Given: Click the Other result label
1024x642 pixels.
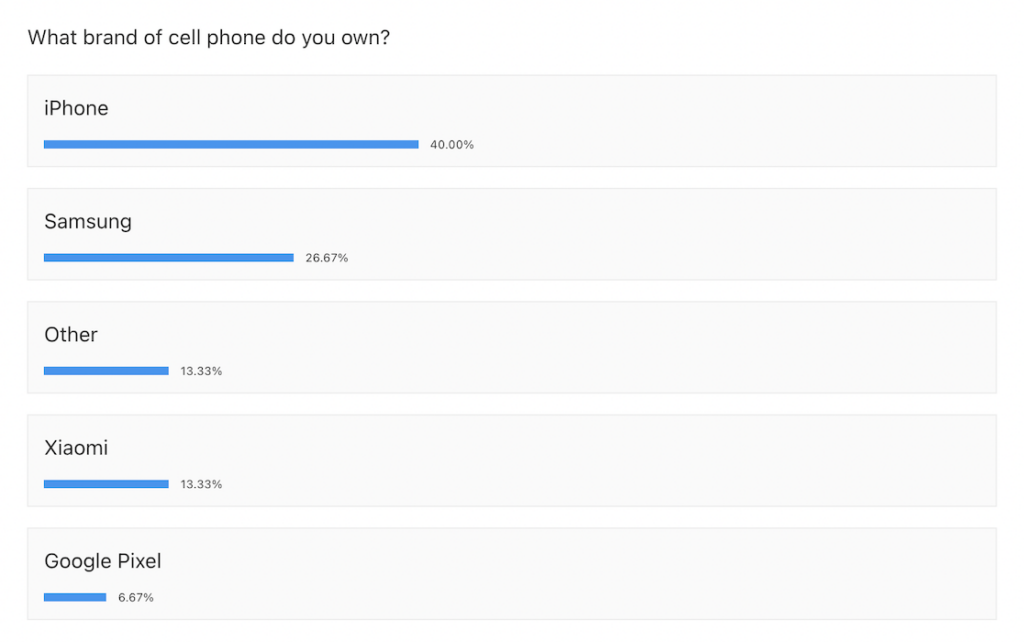Looking at the screenshot, I should tap(71, 335).
